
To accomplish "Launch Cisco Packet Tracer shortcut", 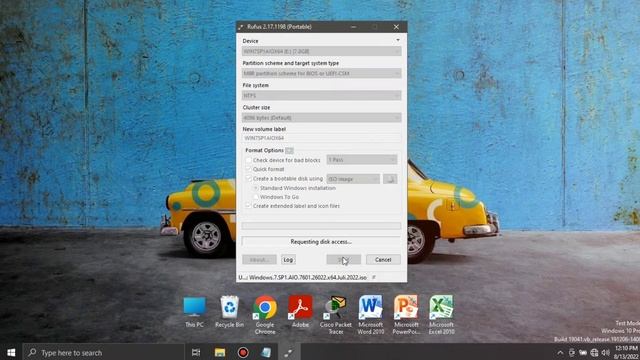I will click(336, 314).
